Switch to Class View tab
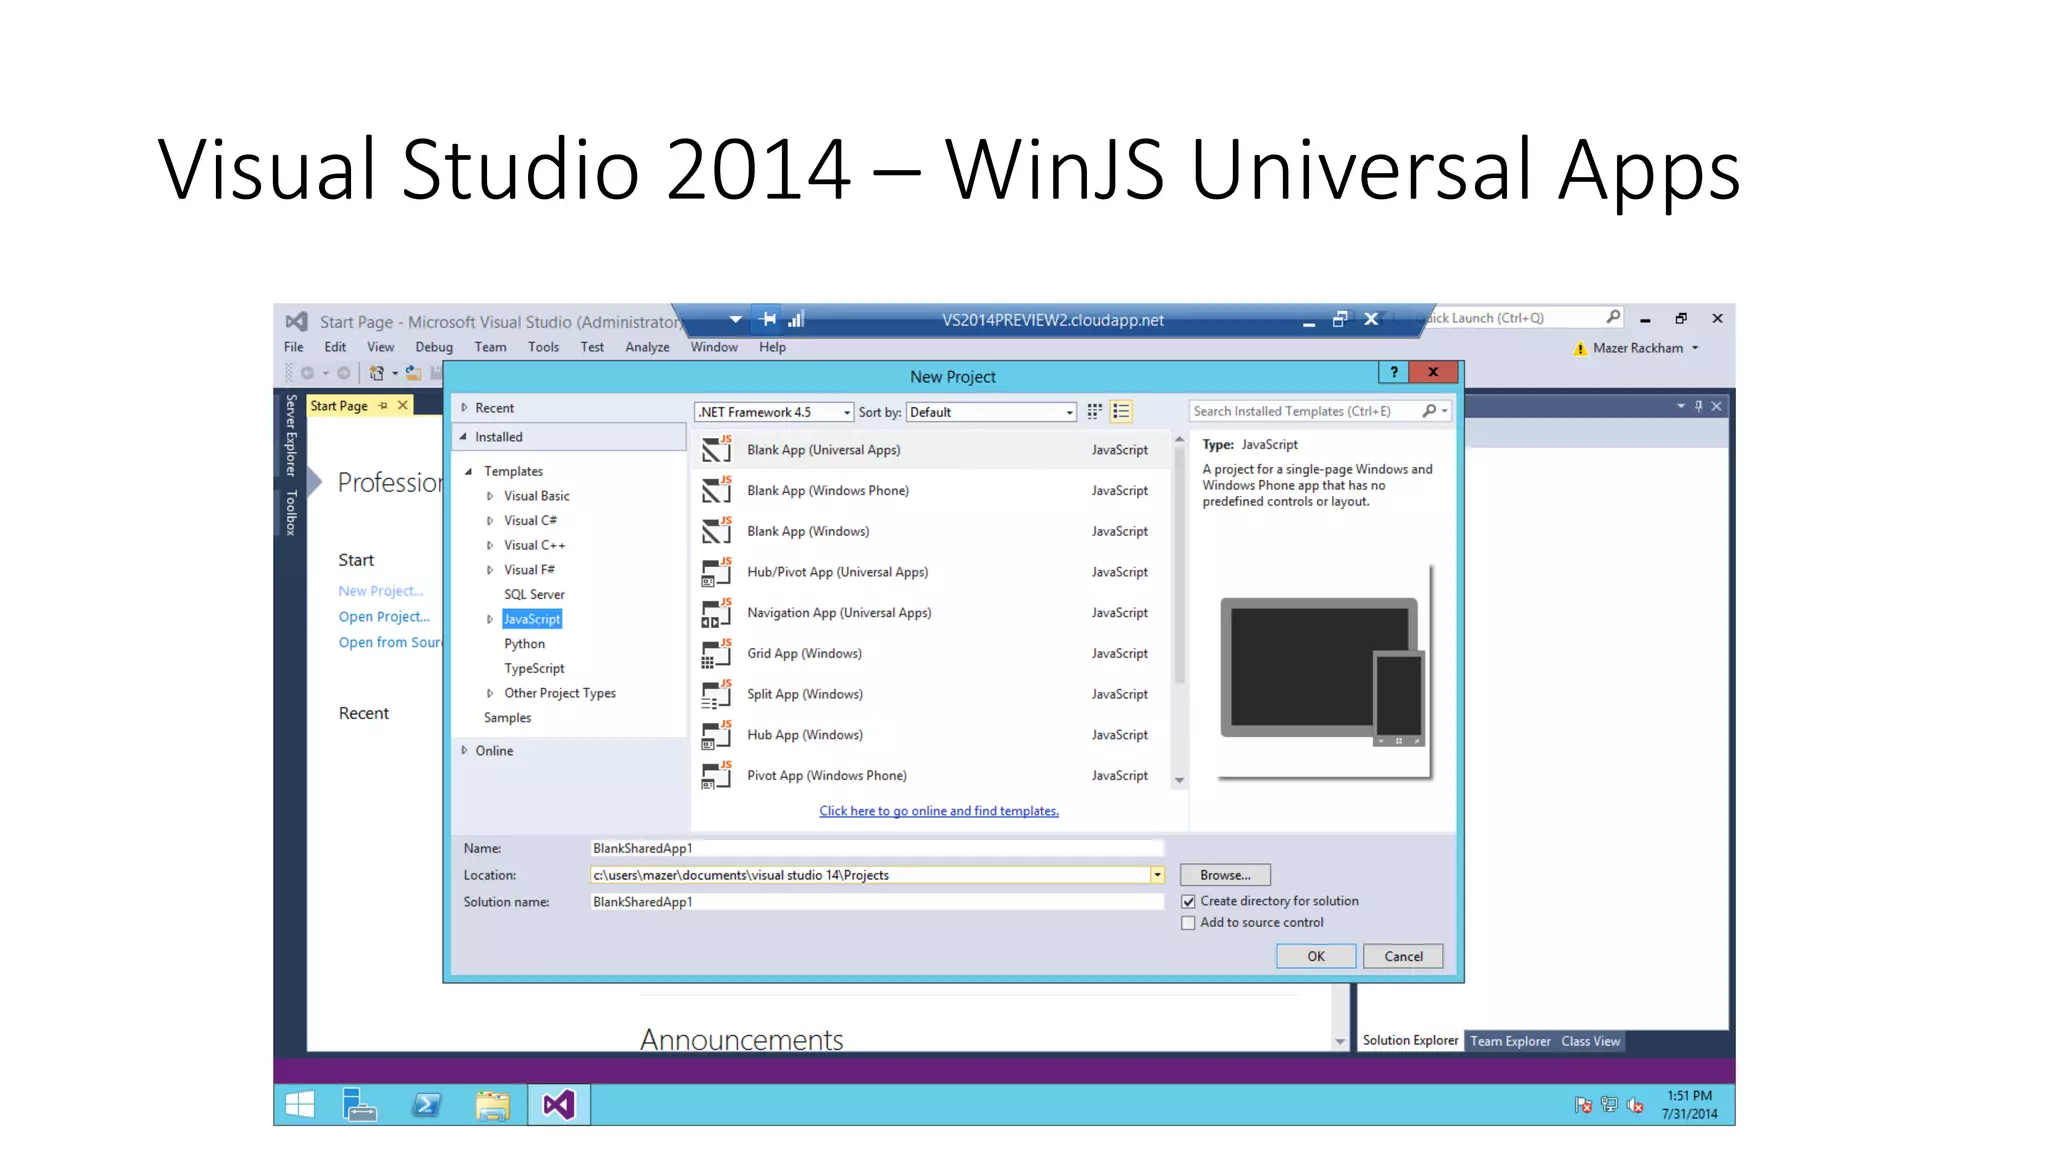Image resolution: width=2048 pixels, height=1152 pixels. click(1590, 1041)
